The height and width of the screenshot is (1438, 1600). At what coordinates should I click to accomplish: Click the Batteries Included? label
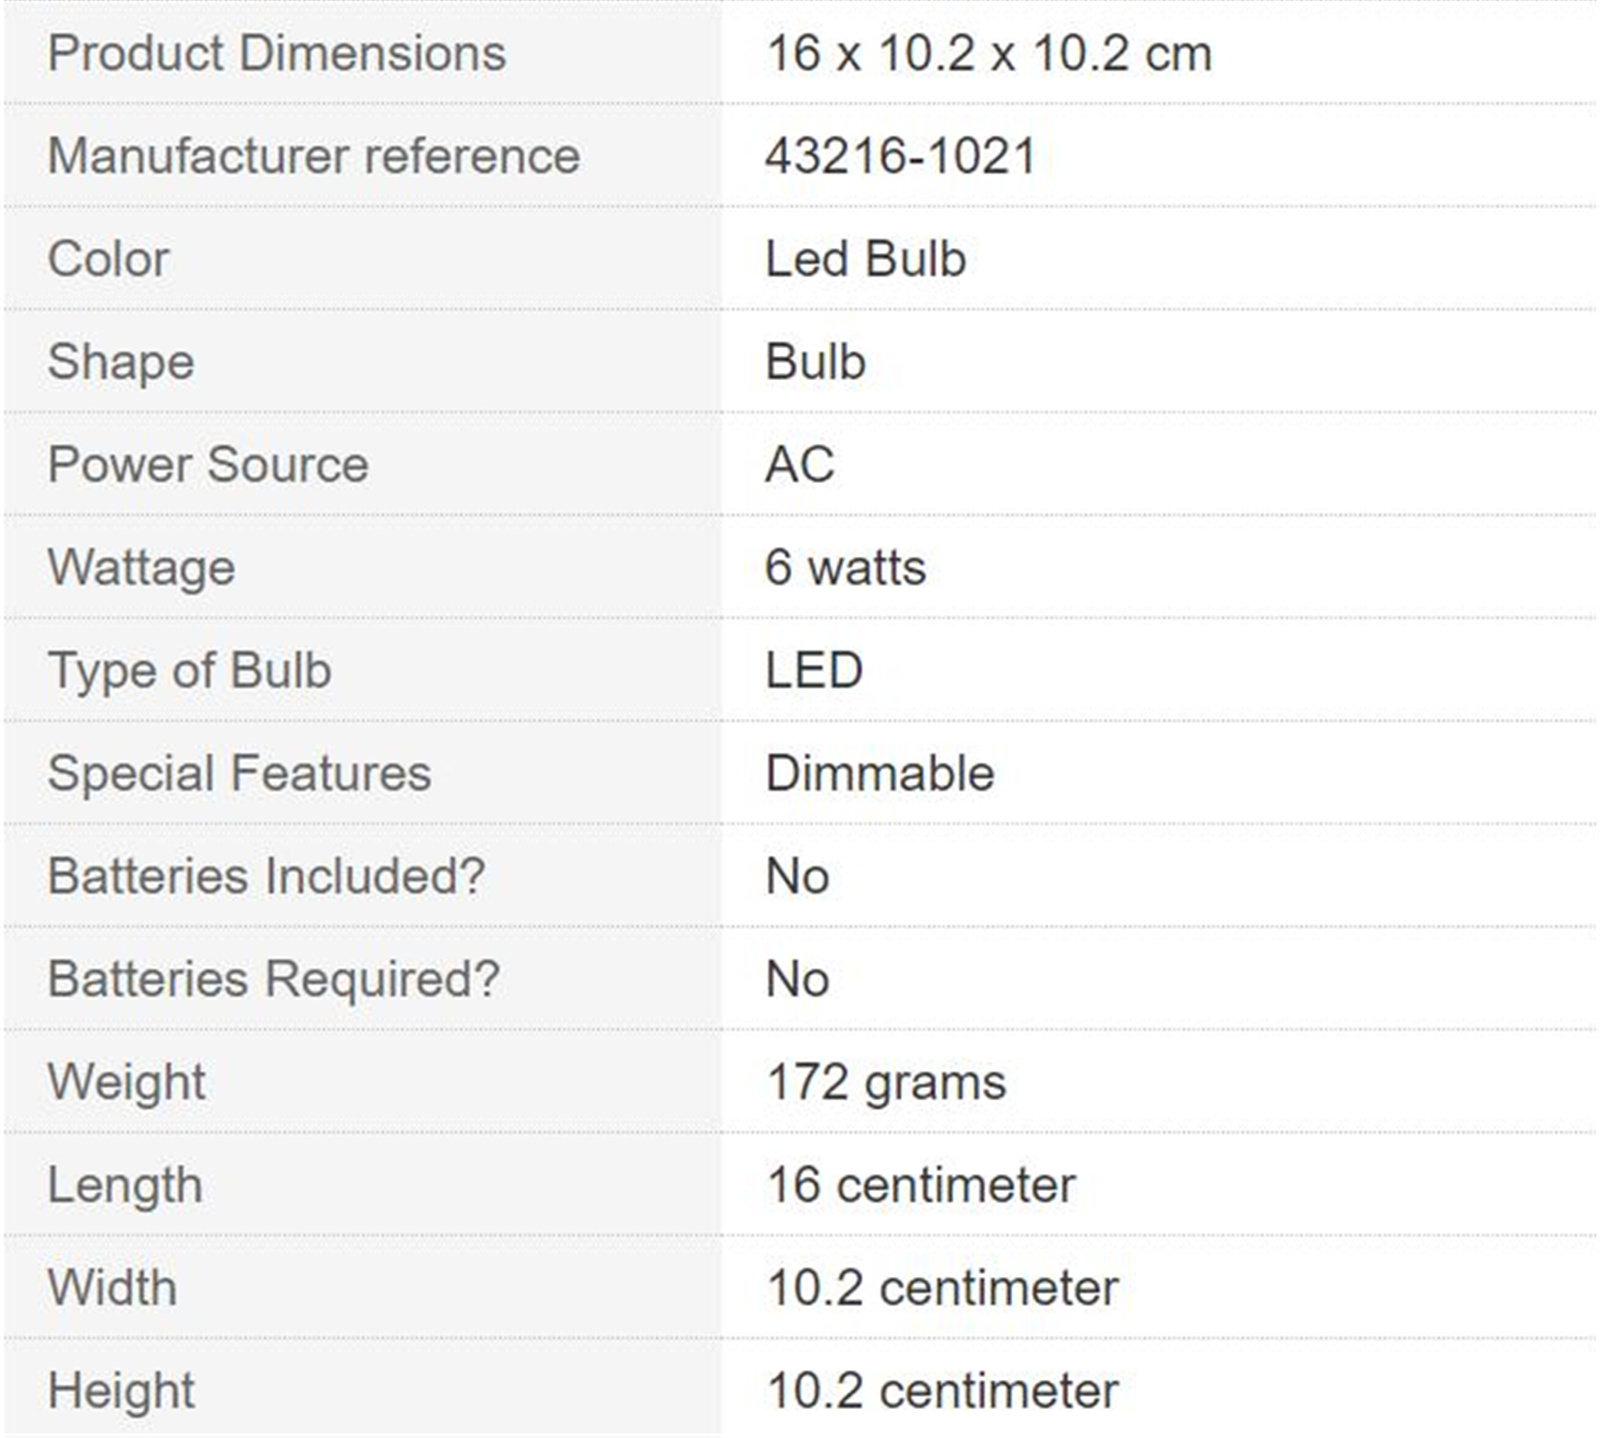(x=267, y=877)
